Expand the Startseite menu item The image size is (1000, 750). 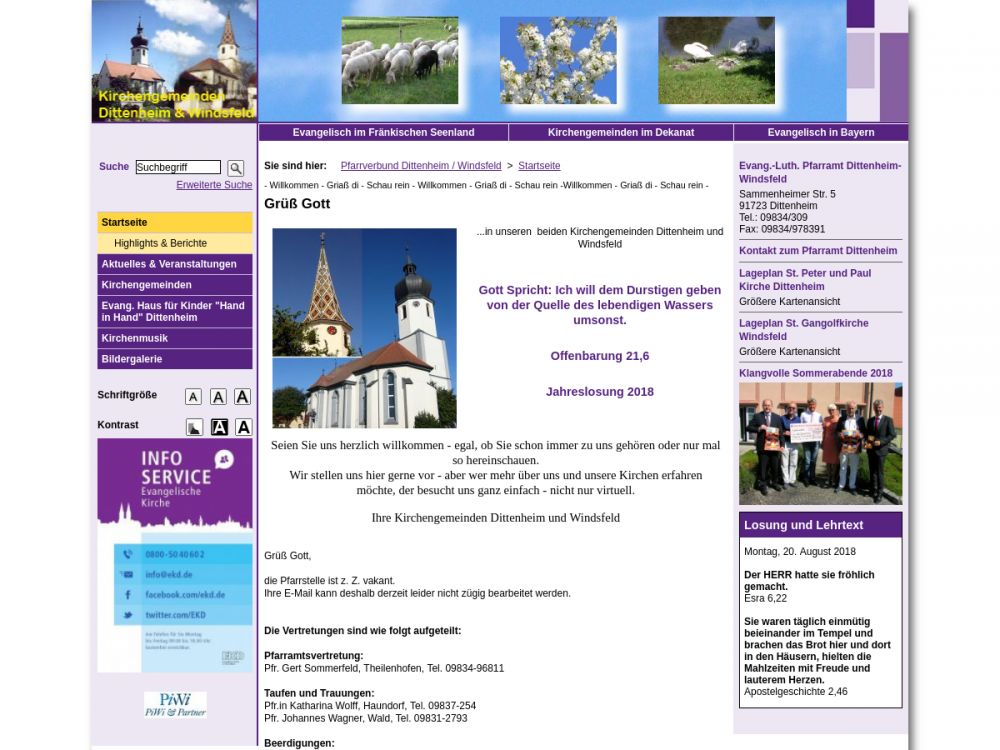click(175, 222)
